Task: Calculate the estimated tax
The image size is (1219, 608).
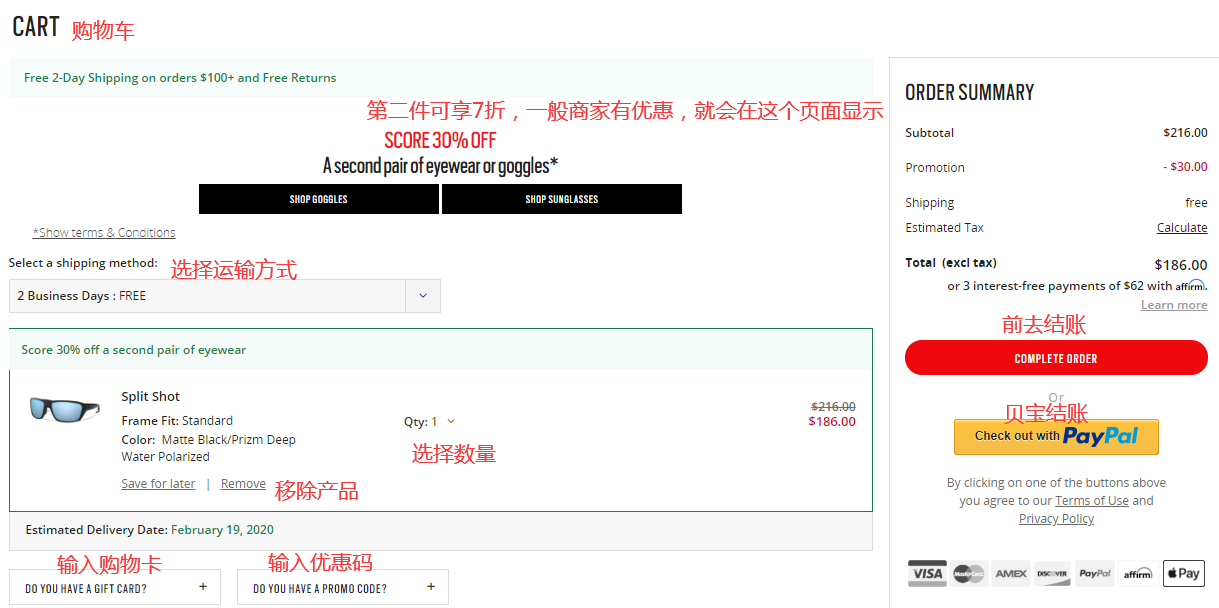Action: (1181, 228)
